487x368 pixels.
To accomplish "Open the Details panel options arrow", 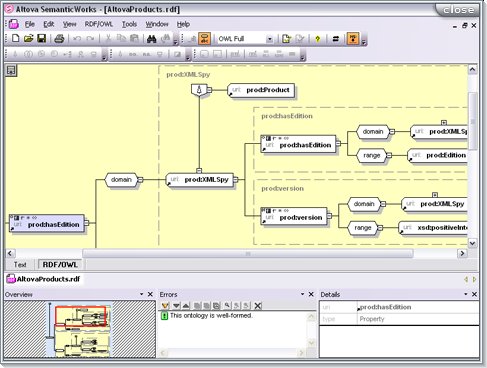I will tap(466, 294).
